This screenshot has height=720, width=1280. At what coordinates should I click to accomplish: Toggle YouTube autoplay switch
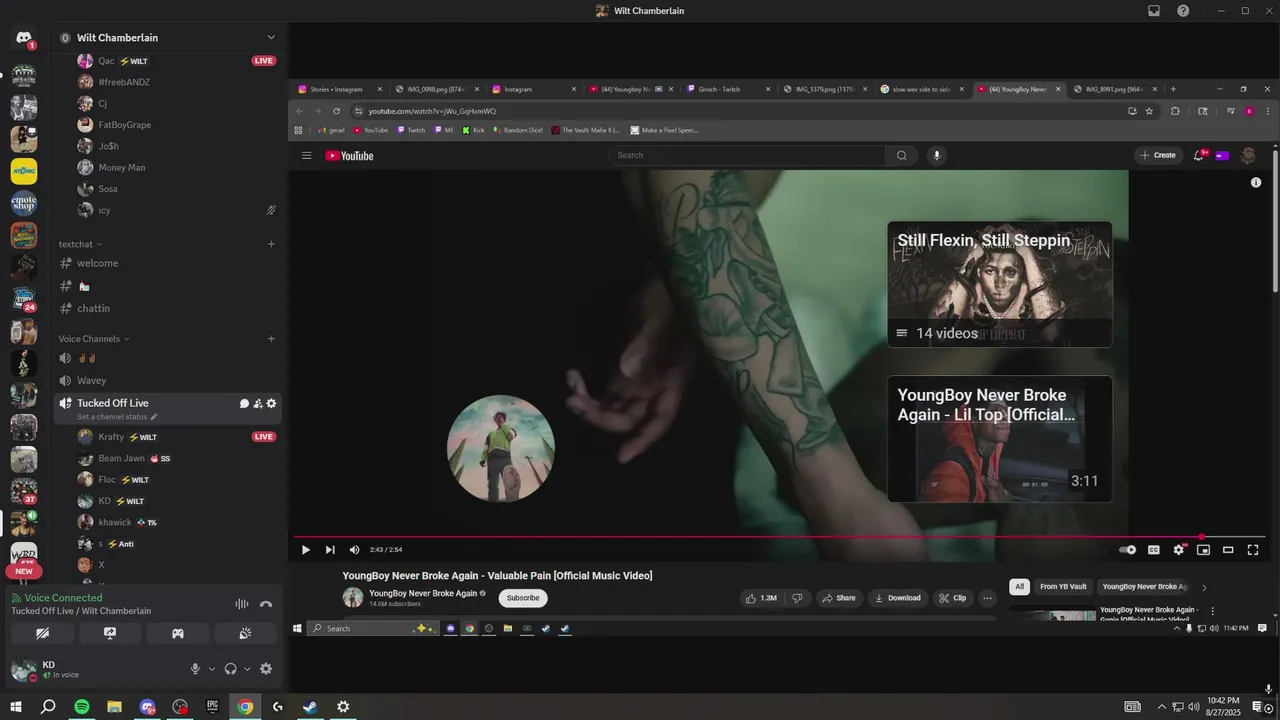click(1128, 550)
